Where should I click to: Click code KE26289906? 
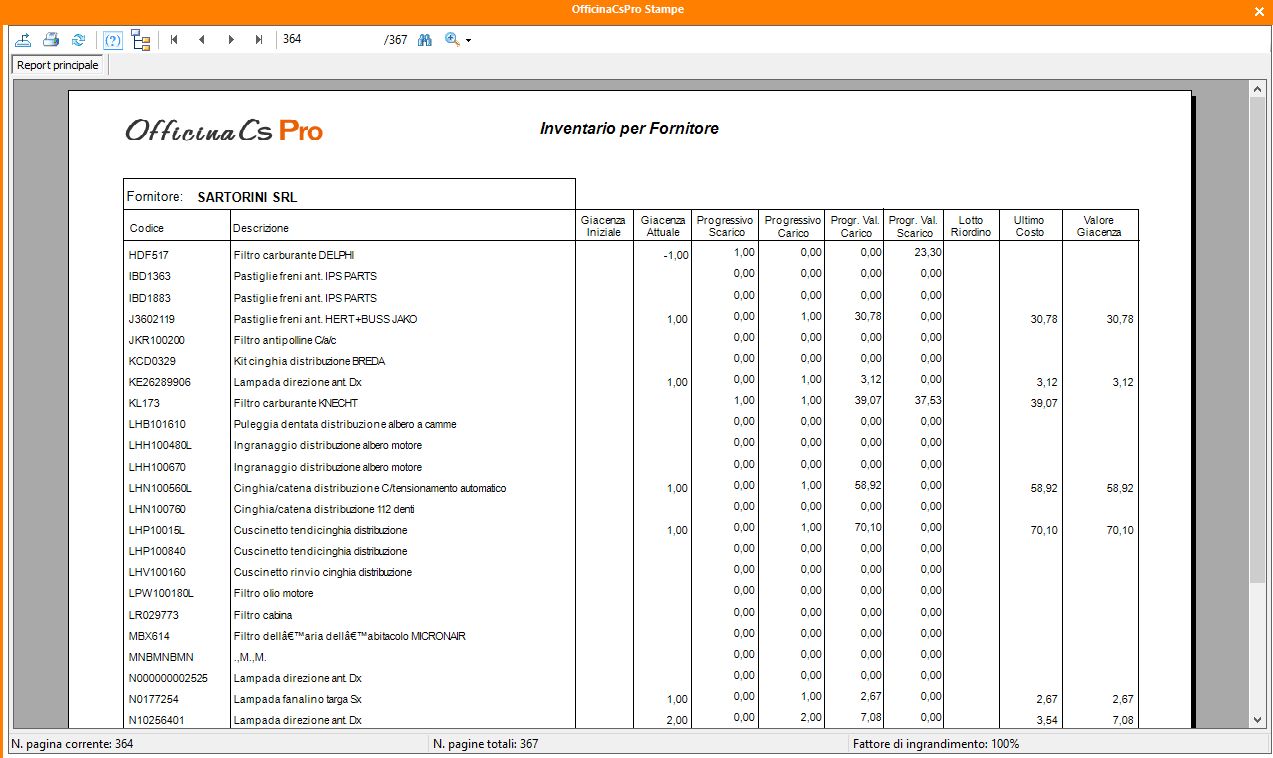[x=160, y=382]
